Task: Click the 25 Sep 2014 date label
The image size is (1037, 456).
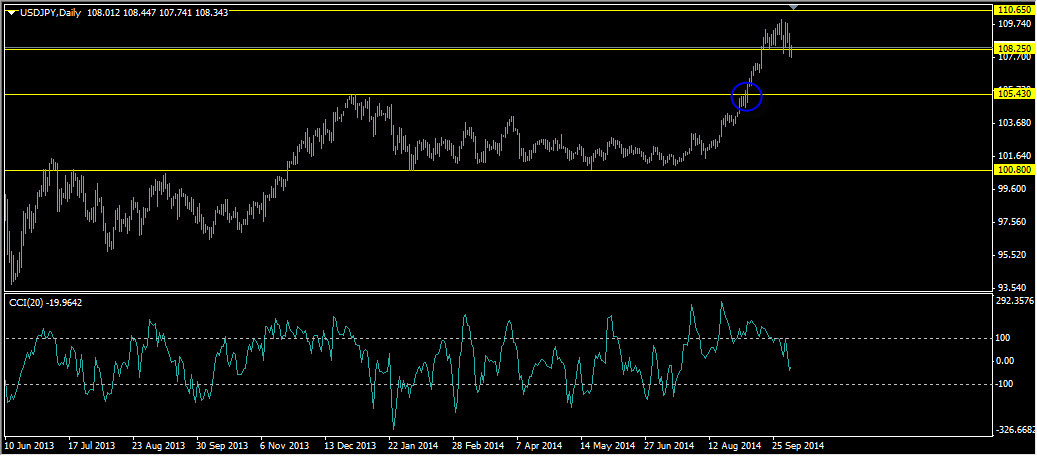Action: (x=797, y=445)
